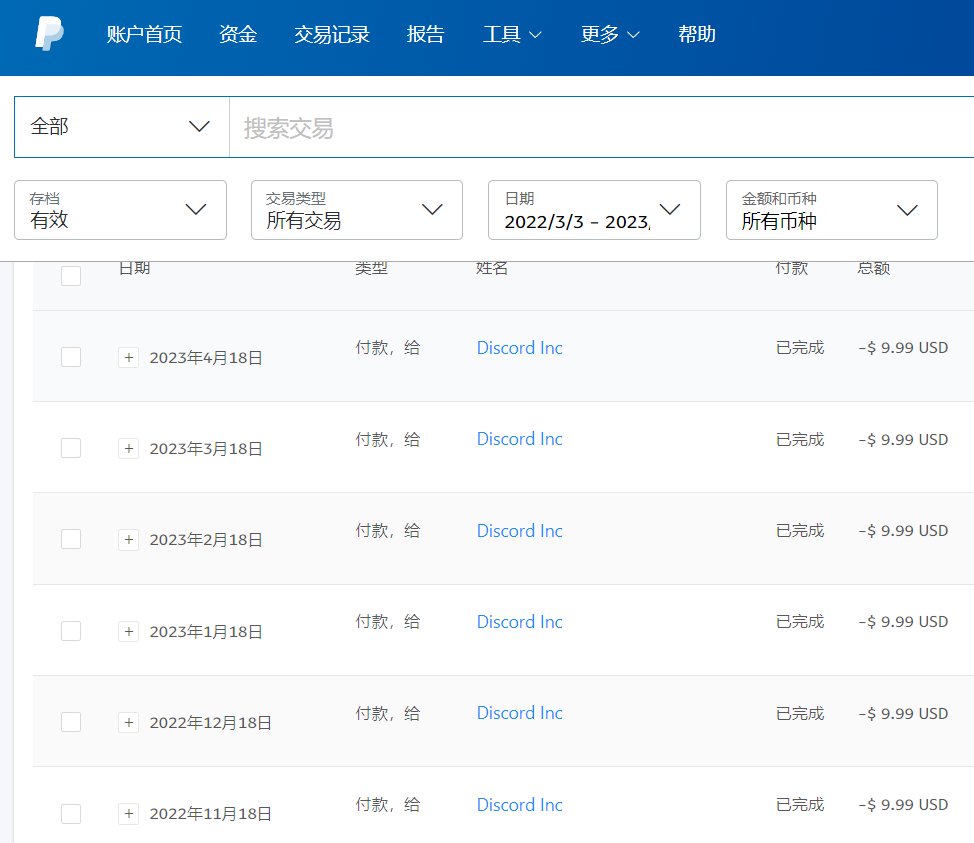Screen dimensions: 974x843
Task: Click the date text 2023年2月18日
Action: click(206, 540)
